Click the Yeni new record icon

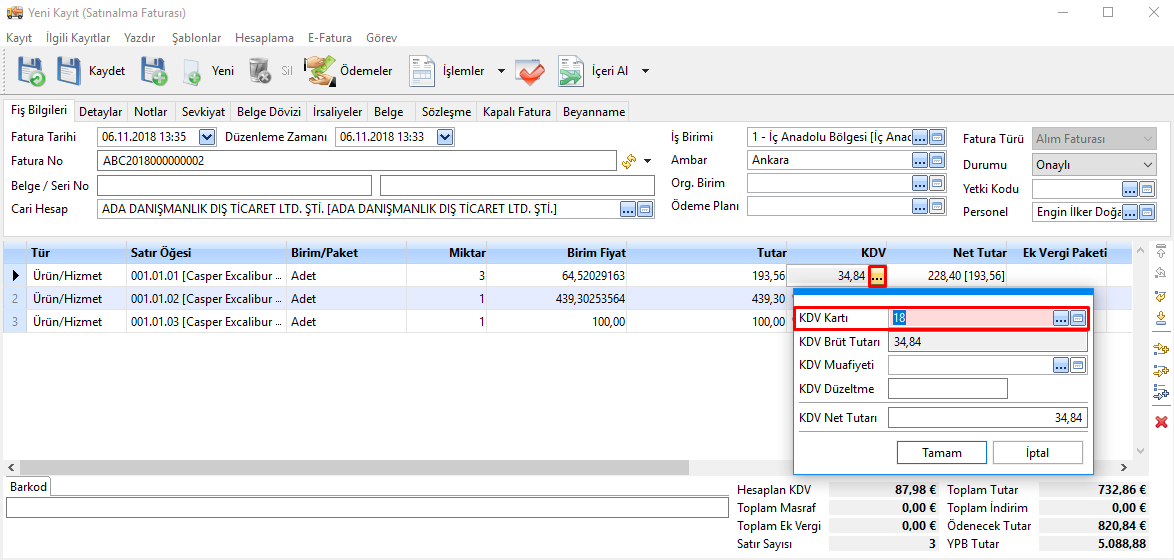pos(193,71)
